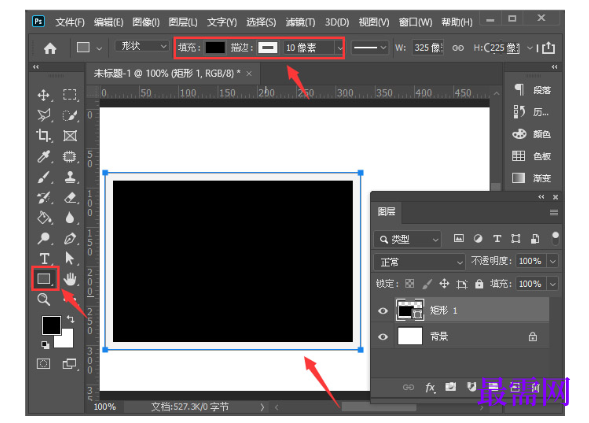The height and width of the screenshot is (423, 589).
Task: Select the Patch healing tool
Action: coord(69,156)
